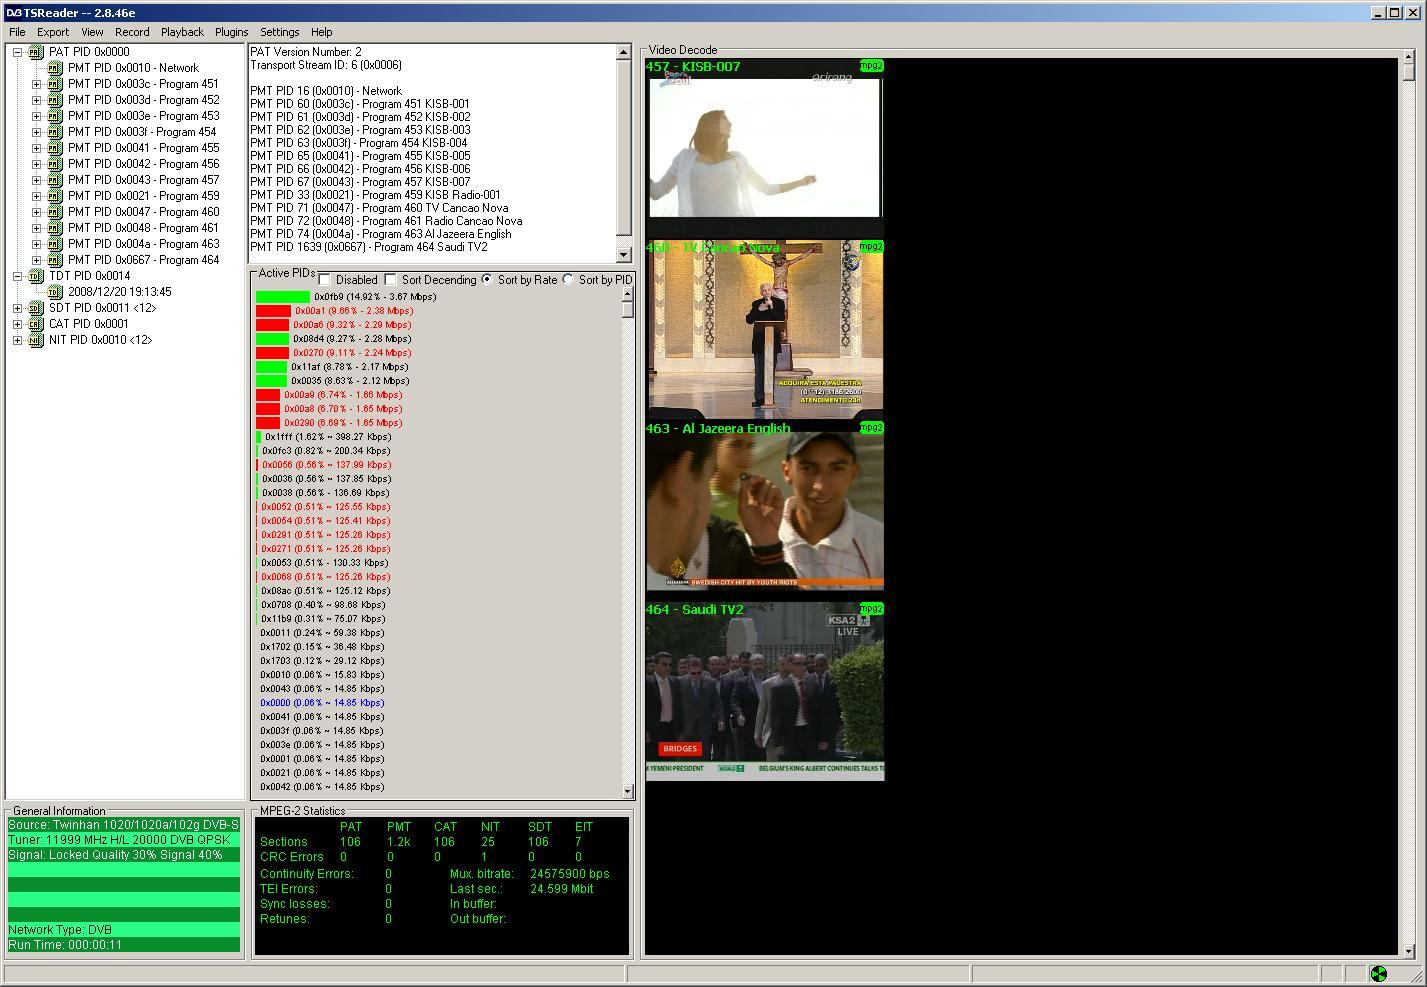Expand the NIT PID 0x0010 node

pos(17,340)
